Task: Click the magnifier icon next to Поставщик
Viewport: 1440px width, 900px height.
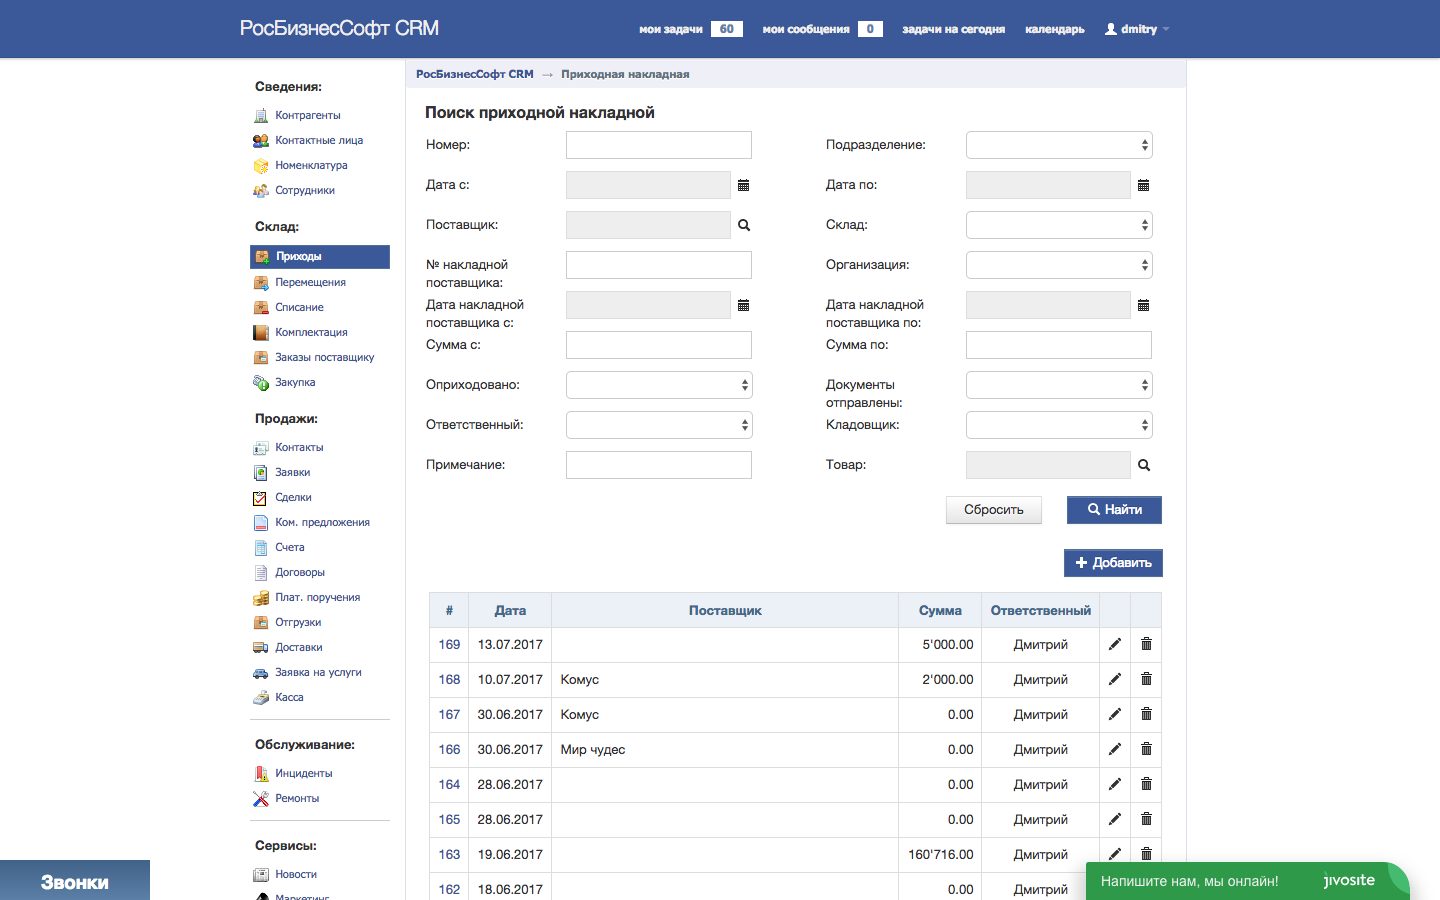Action: tap(743, 225)
